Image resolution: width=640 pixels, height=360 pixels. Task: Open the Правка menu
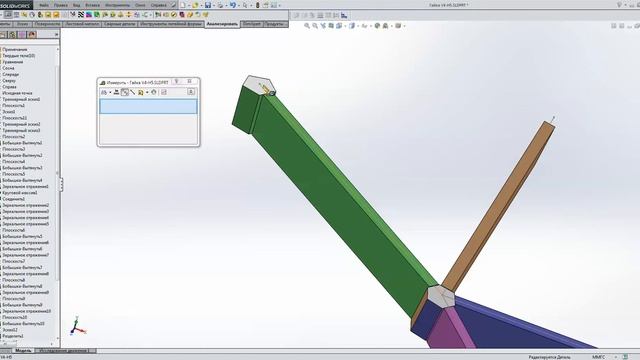[61, 5]
